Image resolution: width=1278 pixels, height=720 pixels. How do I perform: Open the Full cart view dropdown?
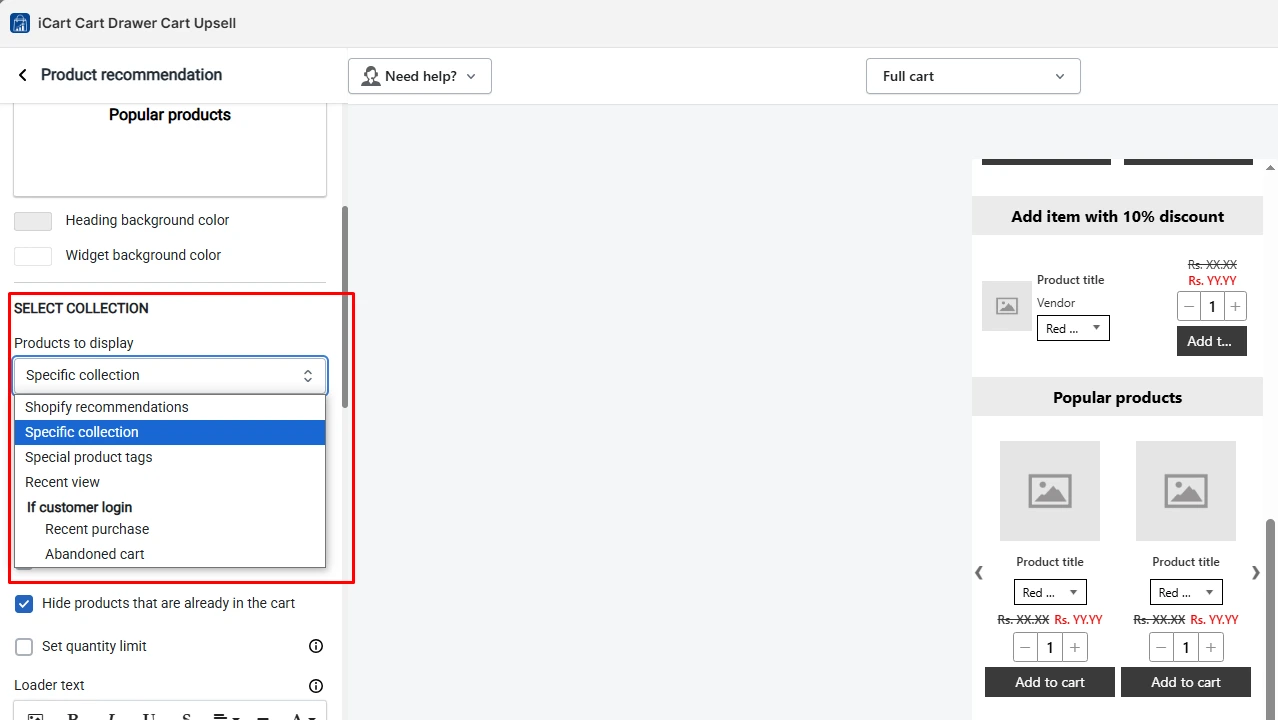point(973,76)
